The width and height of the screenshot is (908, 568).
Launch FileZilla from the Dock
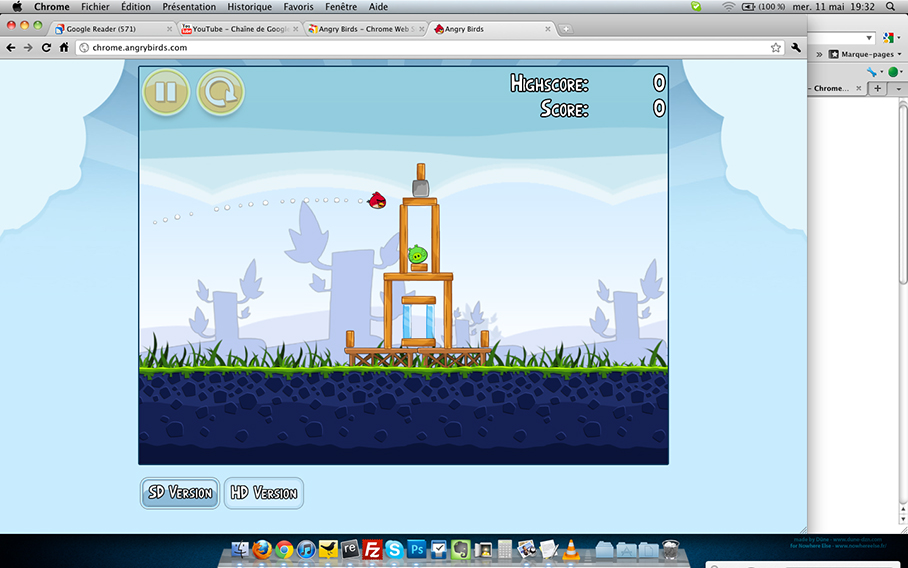(x=372, y=549)
